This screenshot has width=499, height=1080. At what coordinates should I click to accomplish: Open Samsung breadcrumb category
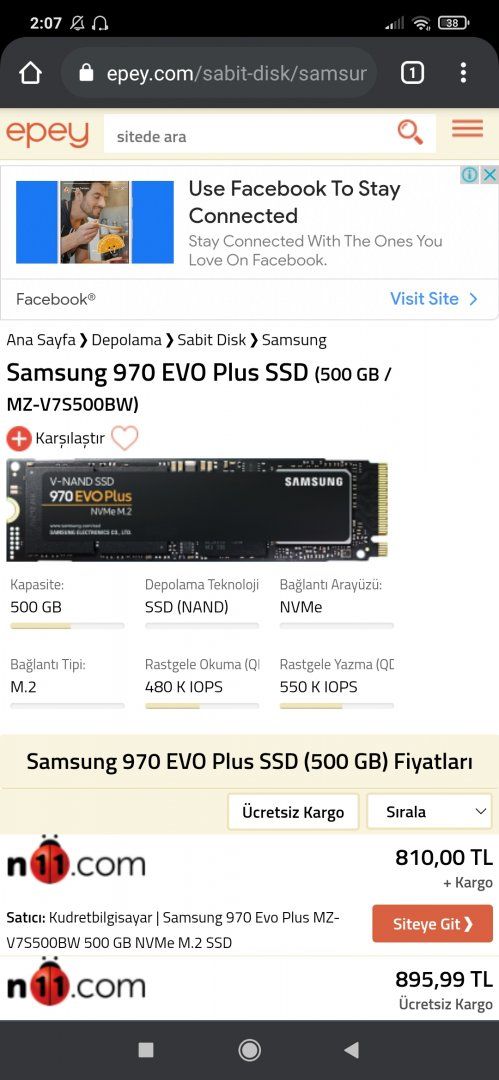(294, 340)
